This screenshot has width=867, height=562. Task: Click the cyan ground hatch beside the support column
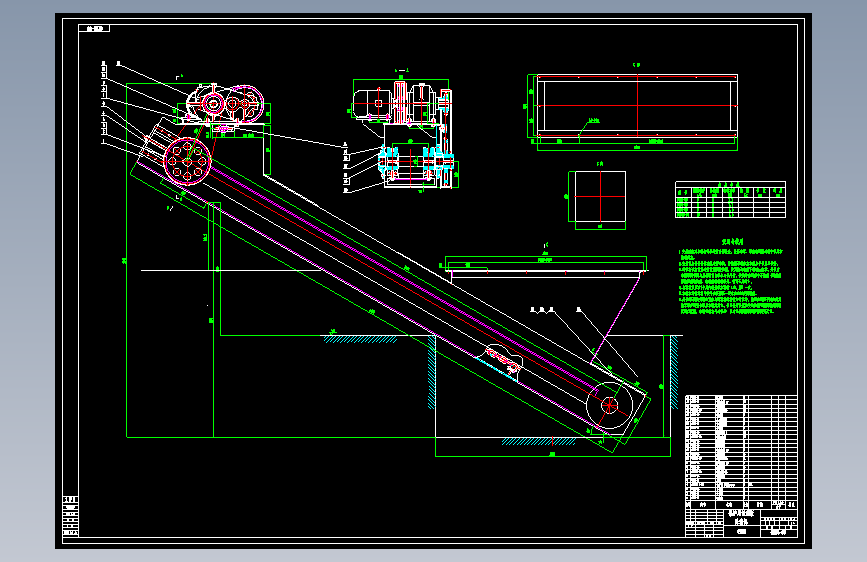click(361, 339)
